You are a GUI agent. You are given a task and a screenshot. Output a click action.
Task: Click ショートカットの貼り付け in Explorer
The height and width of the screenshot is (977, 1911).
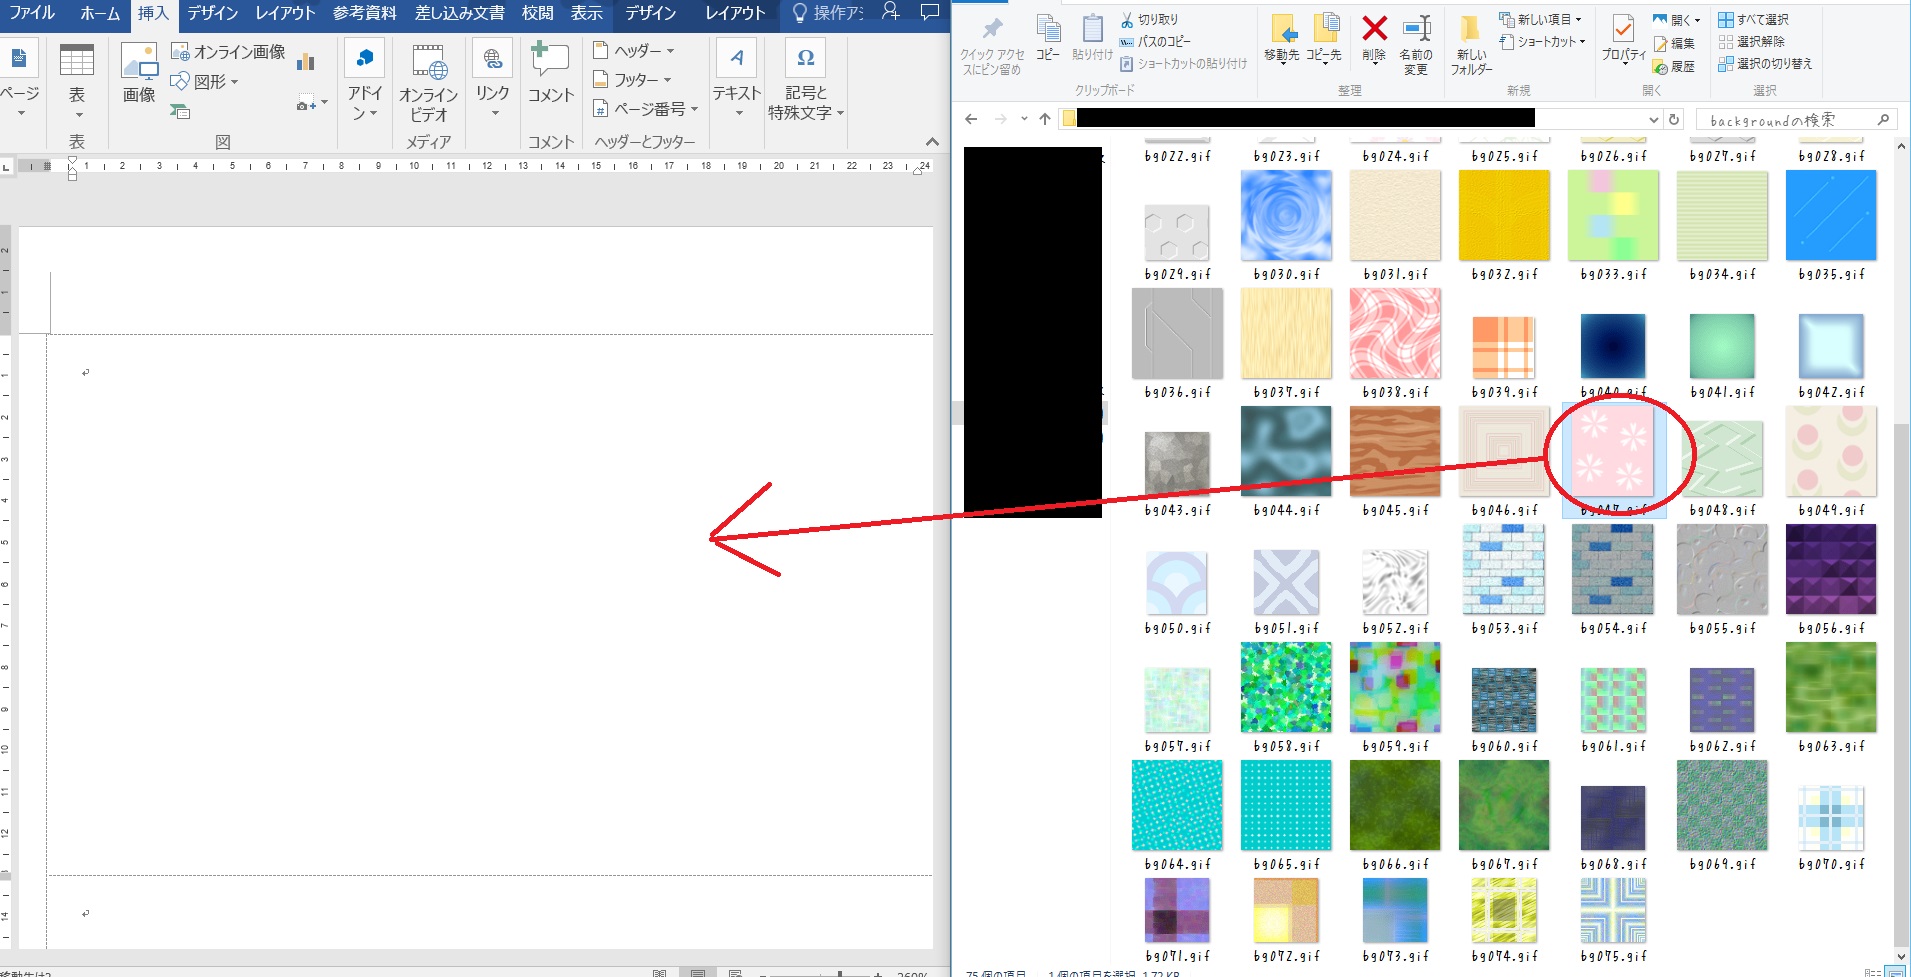pos(1184,63)
